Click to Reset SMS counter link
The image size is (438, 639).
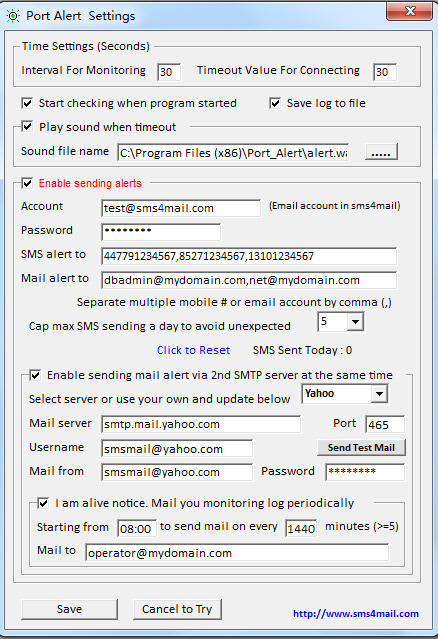(193, 350)
